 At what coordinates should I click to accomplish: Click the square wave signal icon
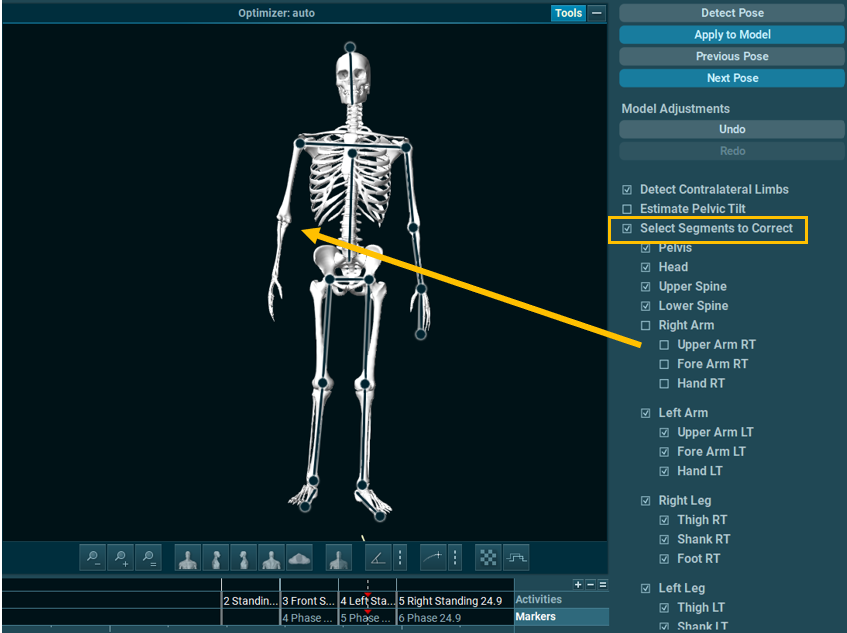tap(515, 557)
